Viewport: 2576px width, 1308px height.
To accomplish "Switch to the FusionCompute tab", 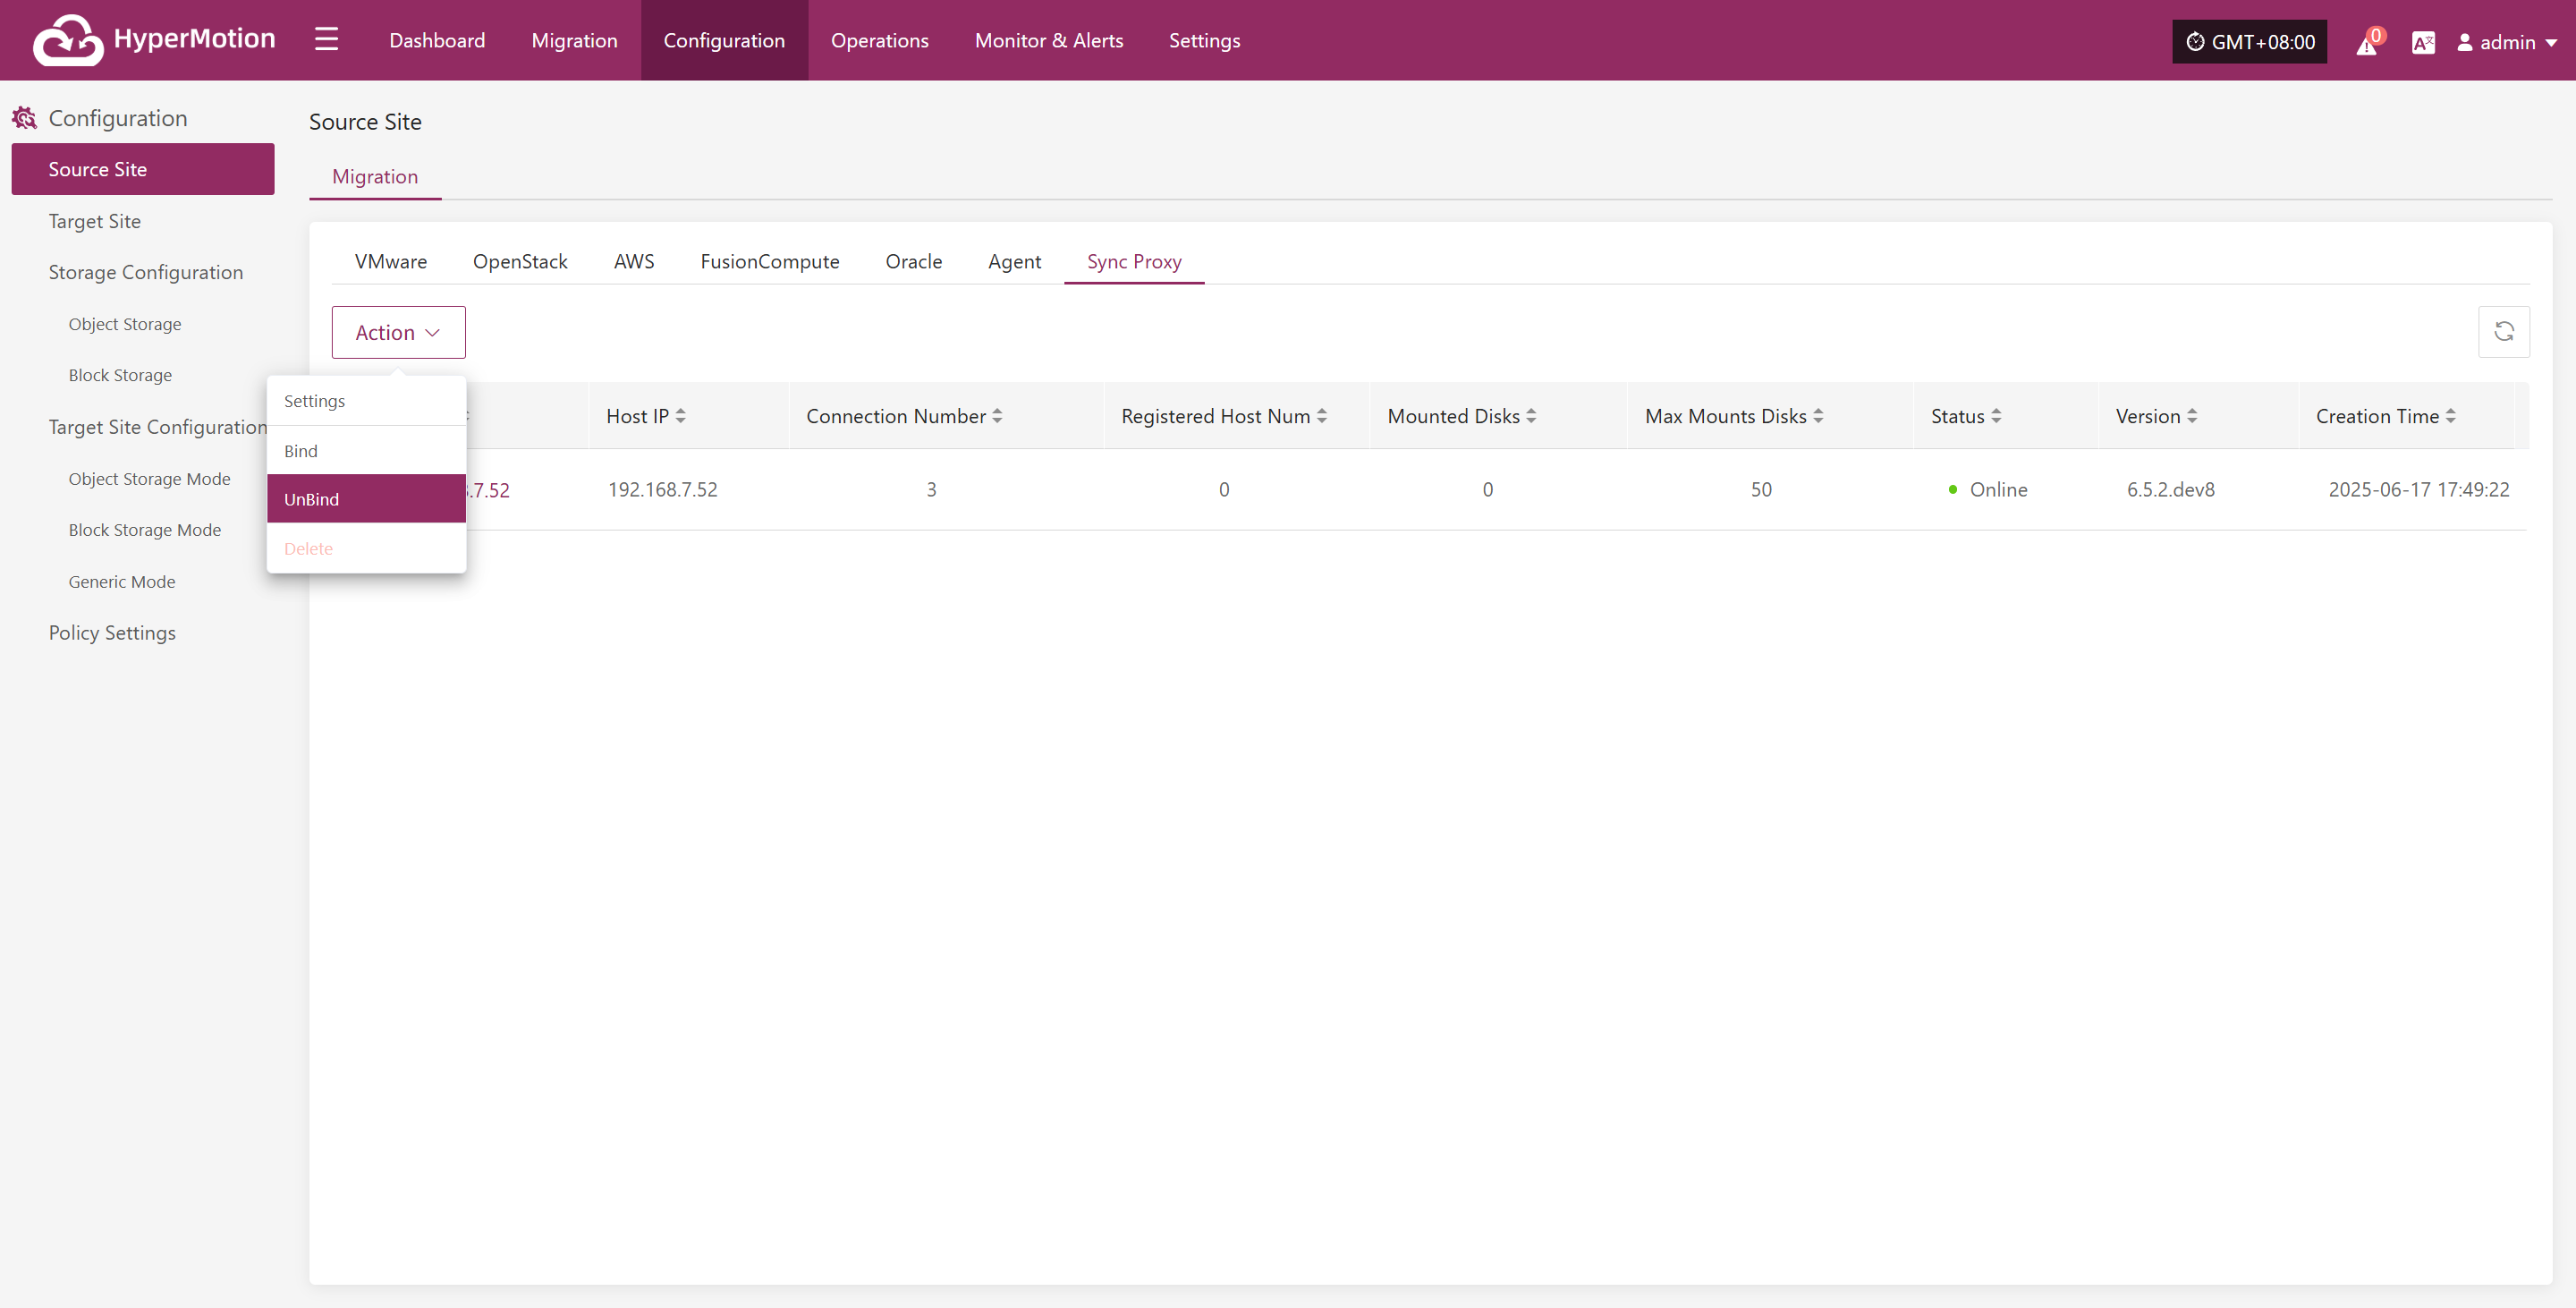I will click(x=770, y=261).
